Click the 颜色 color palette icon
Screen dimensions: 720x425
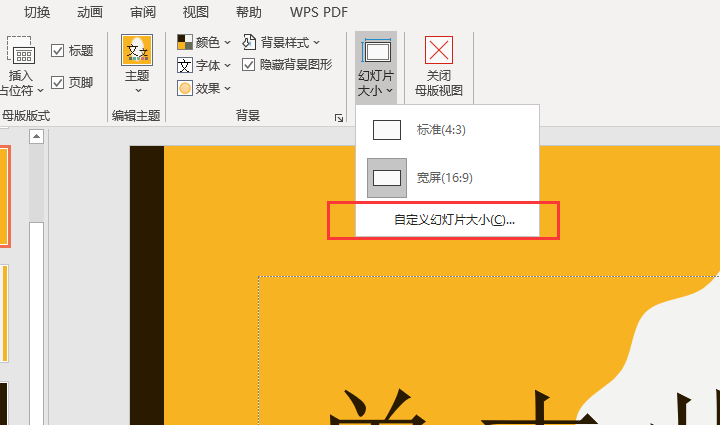tap(185, 42)
